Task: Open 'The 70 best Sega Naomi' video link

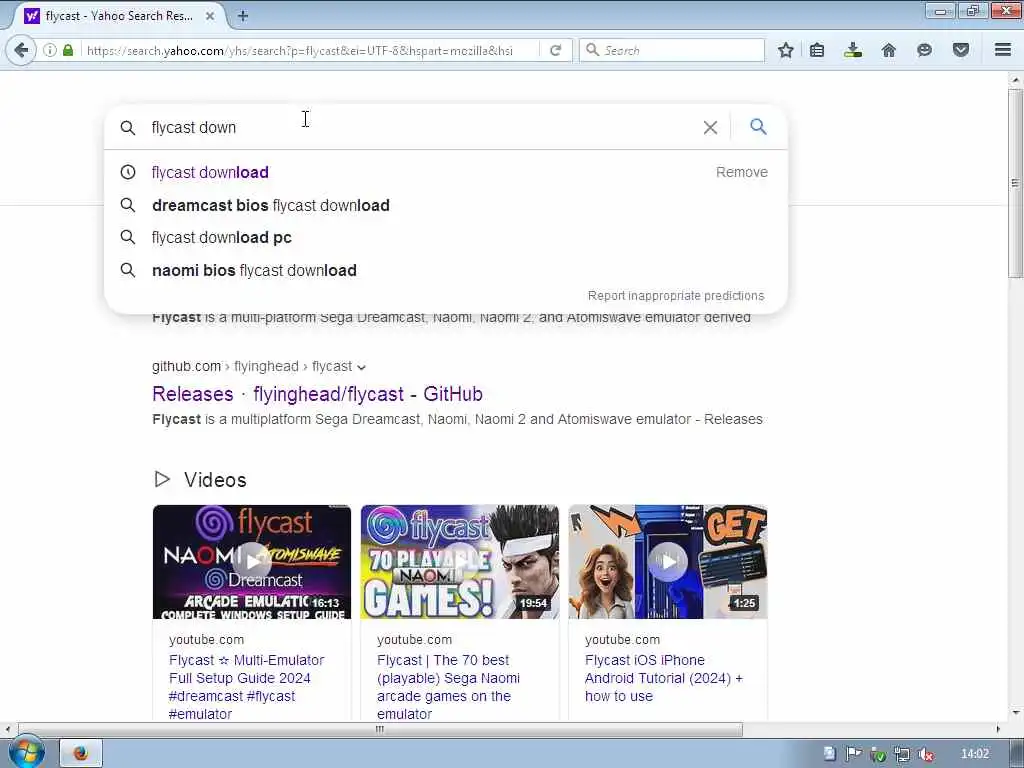Action: 448,687
